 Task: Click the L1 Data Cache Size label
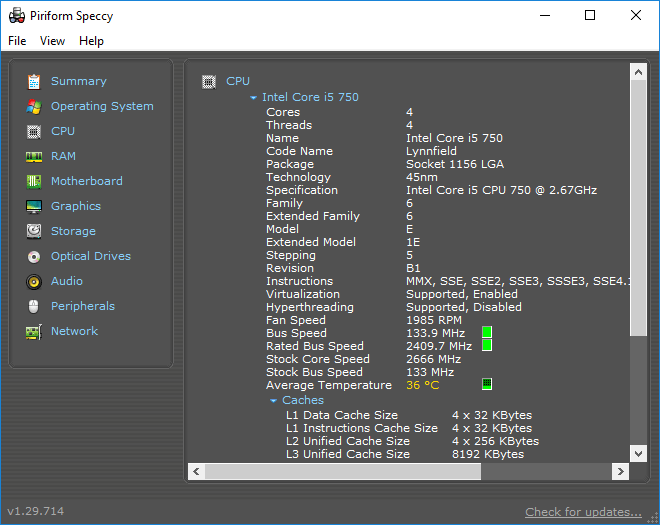click(x=342, y=415)
